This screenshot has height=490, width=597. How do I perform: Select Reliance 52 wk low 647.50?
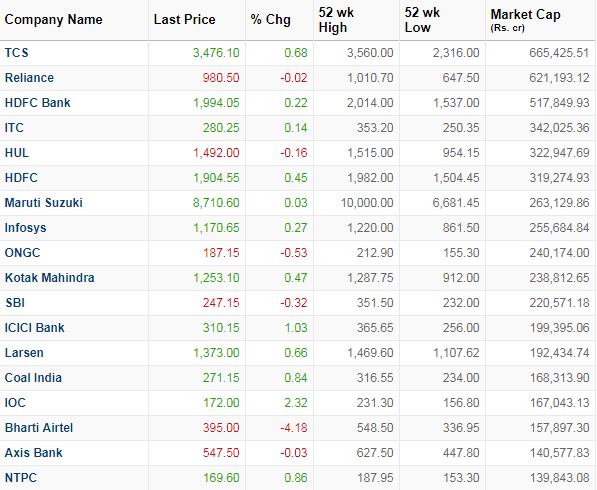pos(461,78)
